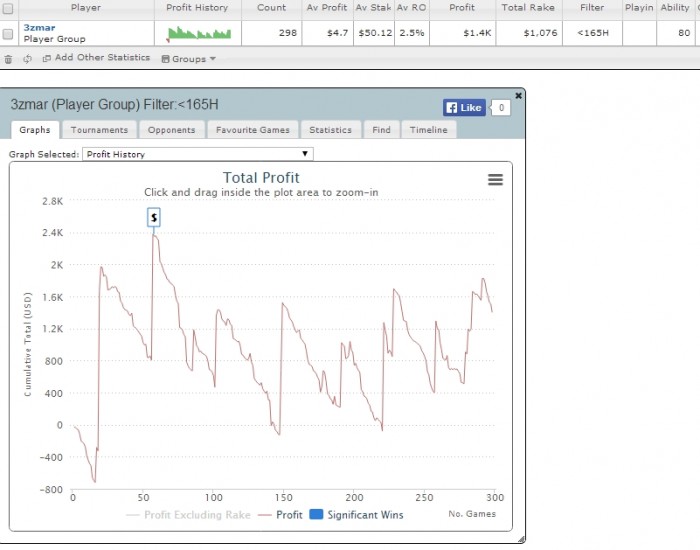This screenshot has width=700, height=550.
Task: Toggle the select-all checkbox in the header
Action: click(8, 8)
